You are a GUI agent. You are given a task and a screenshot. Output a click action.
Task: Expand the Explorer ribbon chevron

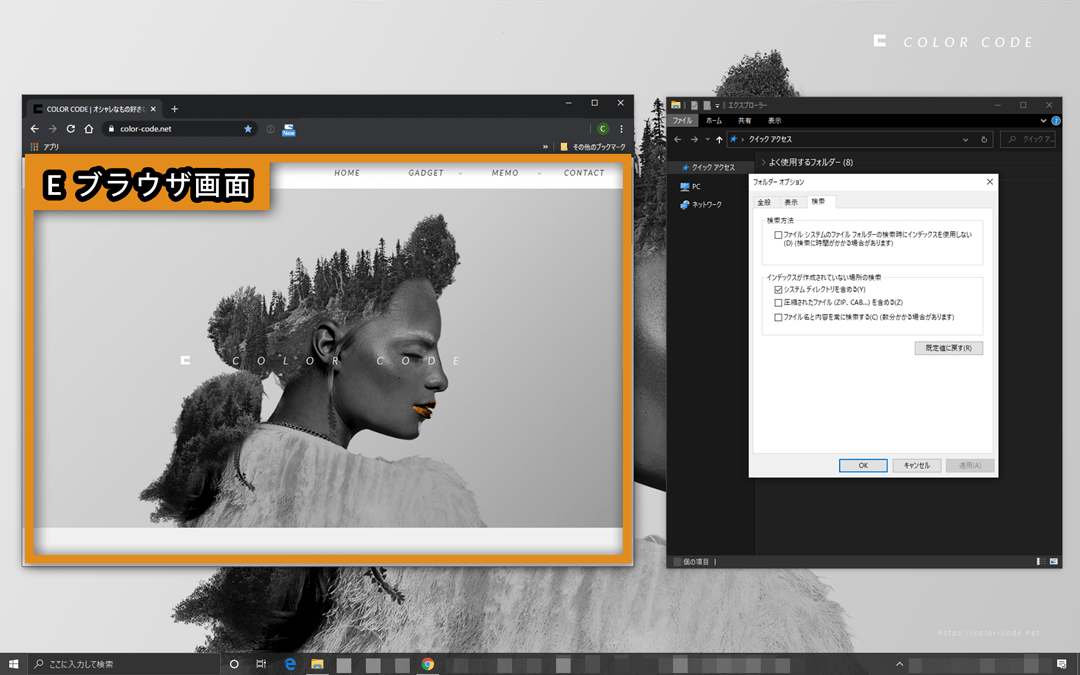[1043, 121]
